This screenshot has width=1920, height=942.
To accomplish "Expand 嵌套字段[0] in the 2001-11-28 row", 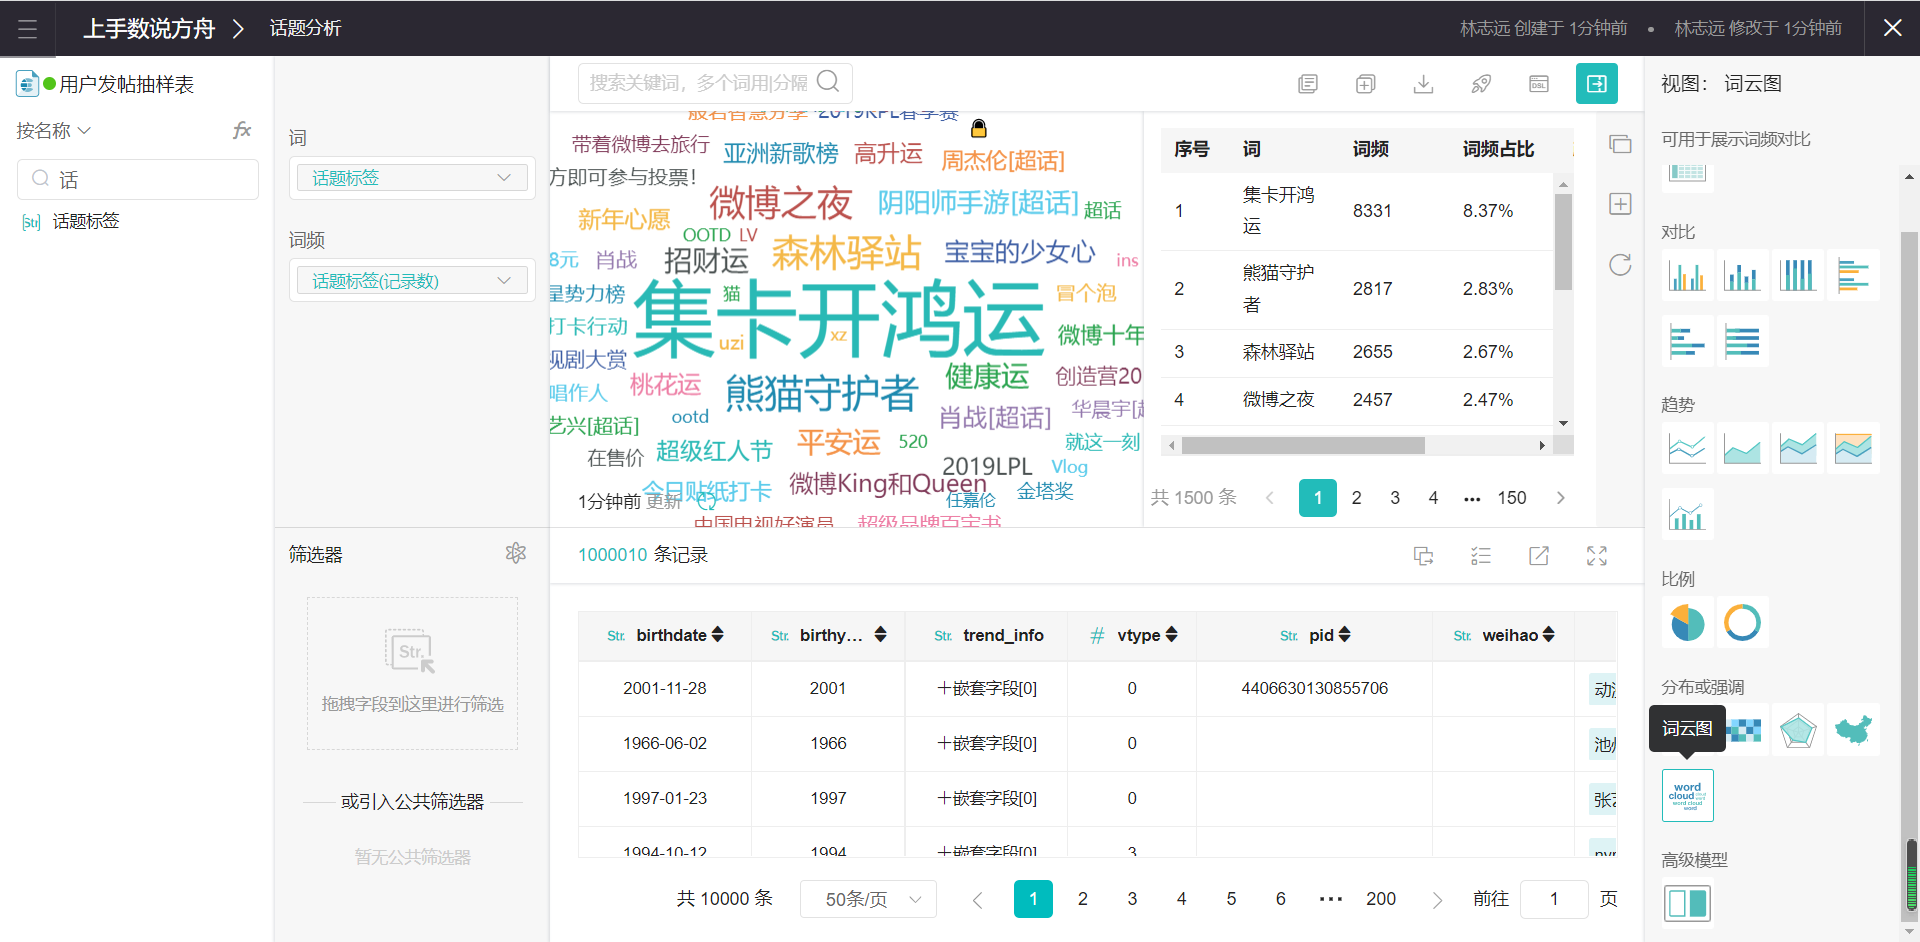I will (987, 688).
